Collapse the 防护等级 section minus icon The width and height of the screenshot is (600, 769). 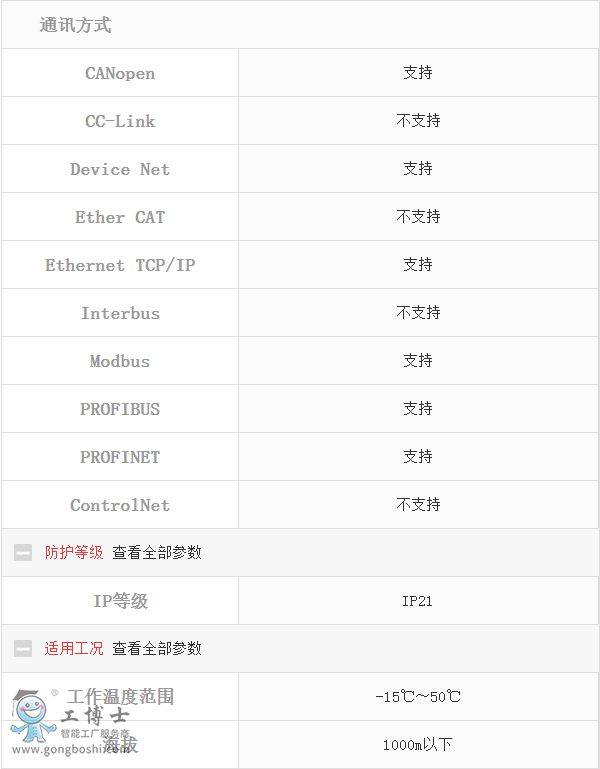coord(23,553)
